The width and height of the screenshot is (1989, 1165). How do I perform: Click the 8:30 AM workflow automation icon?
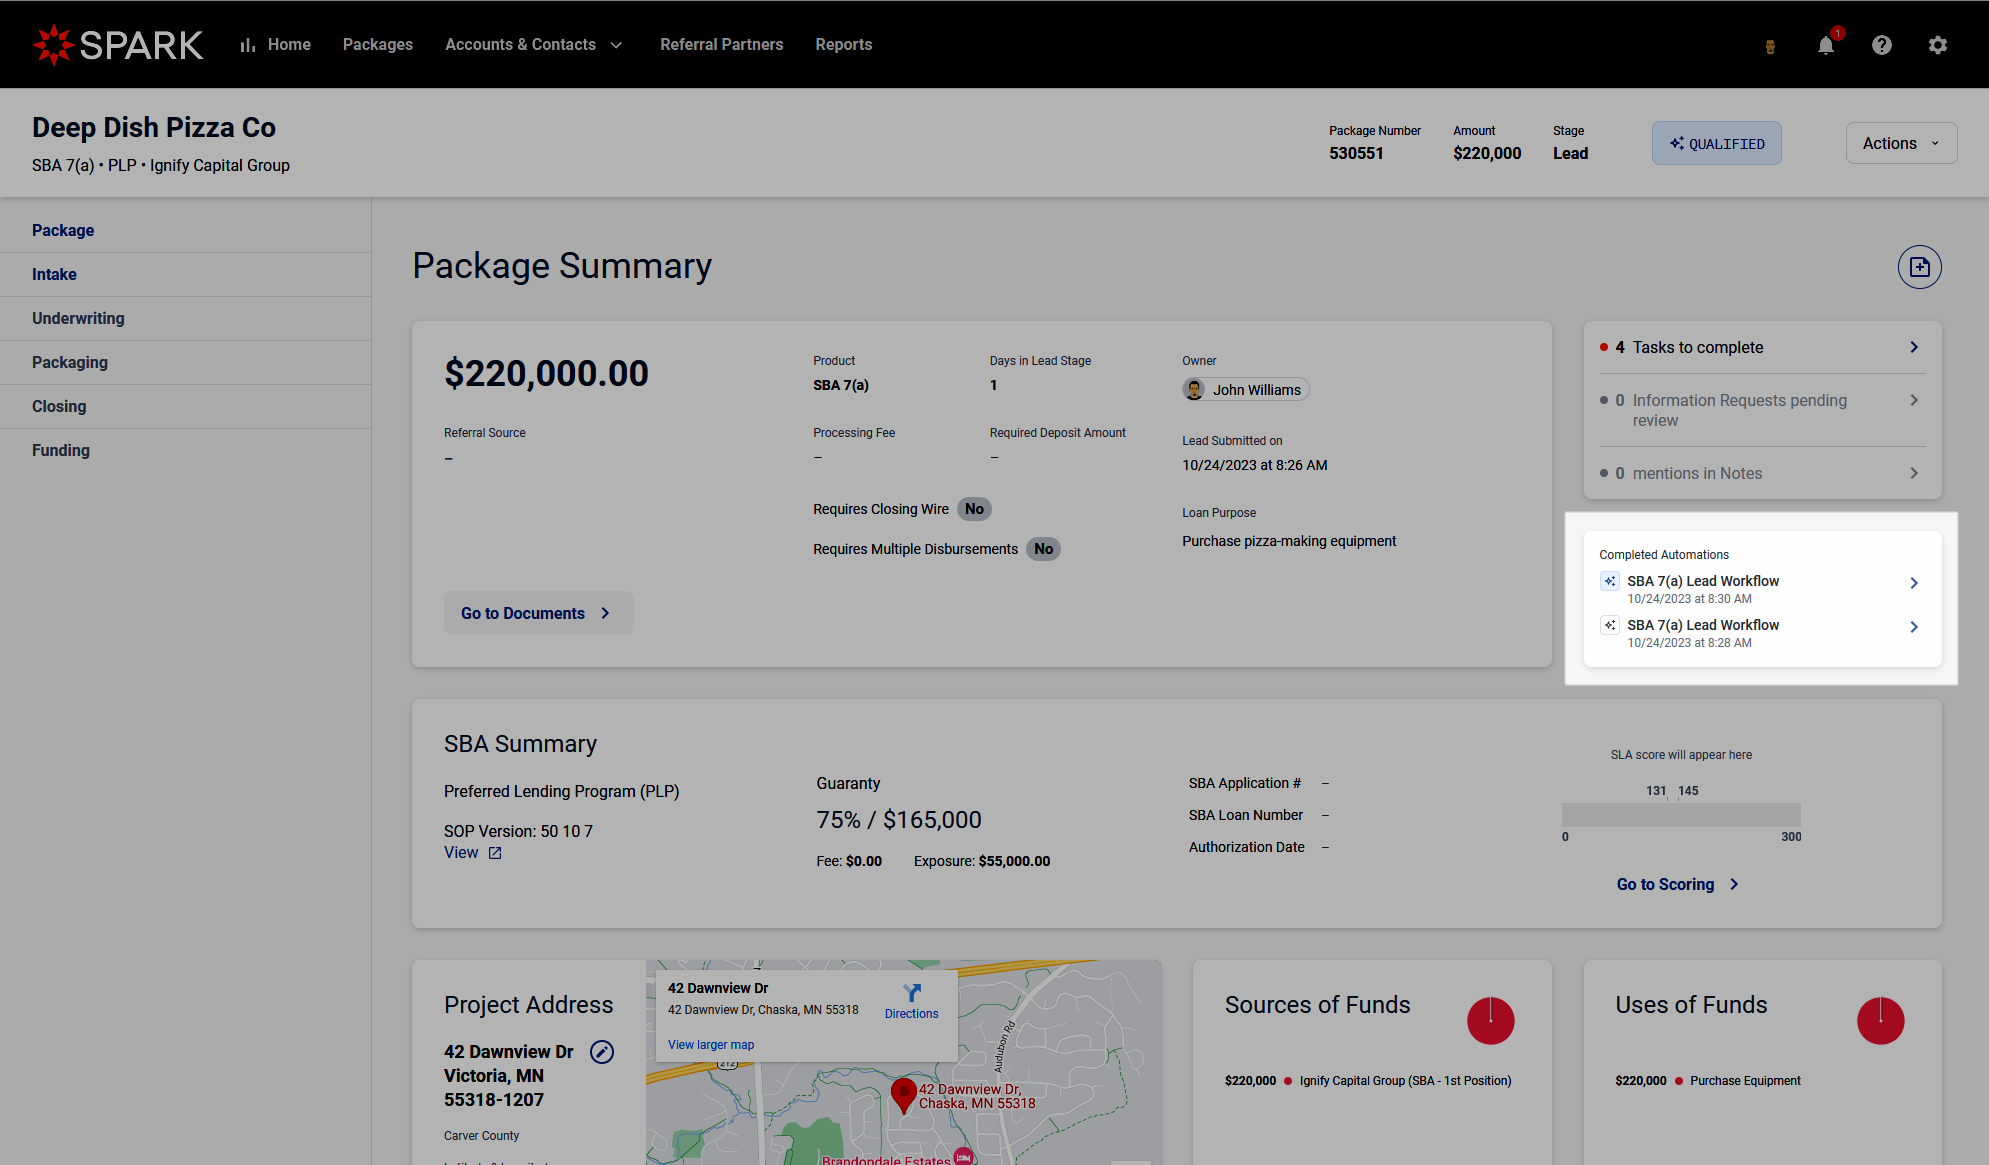pos(1610,581)
